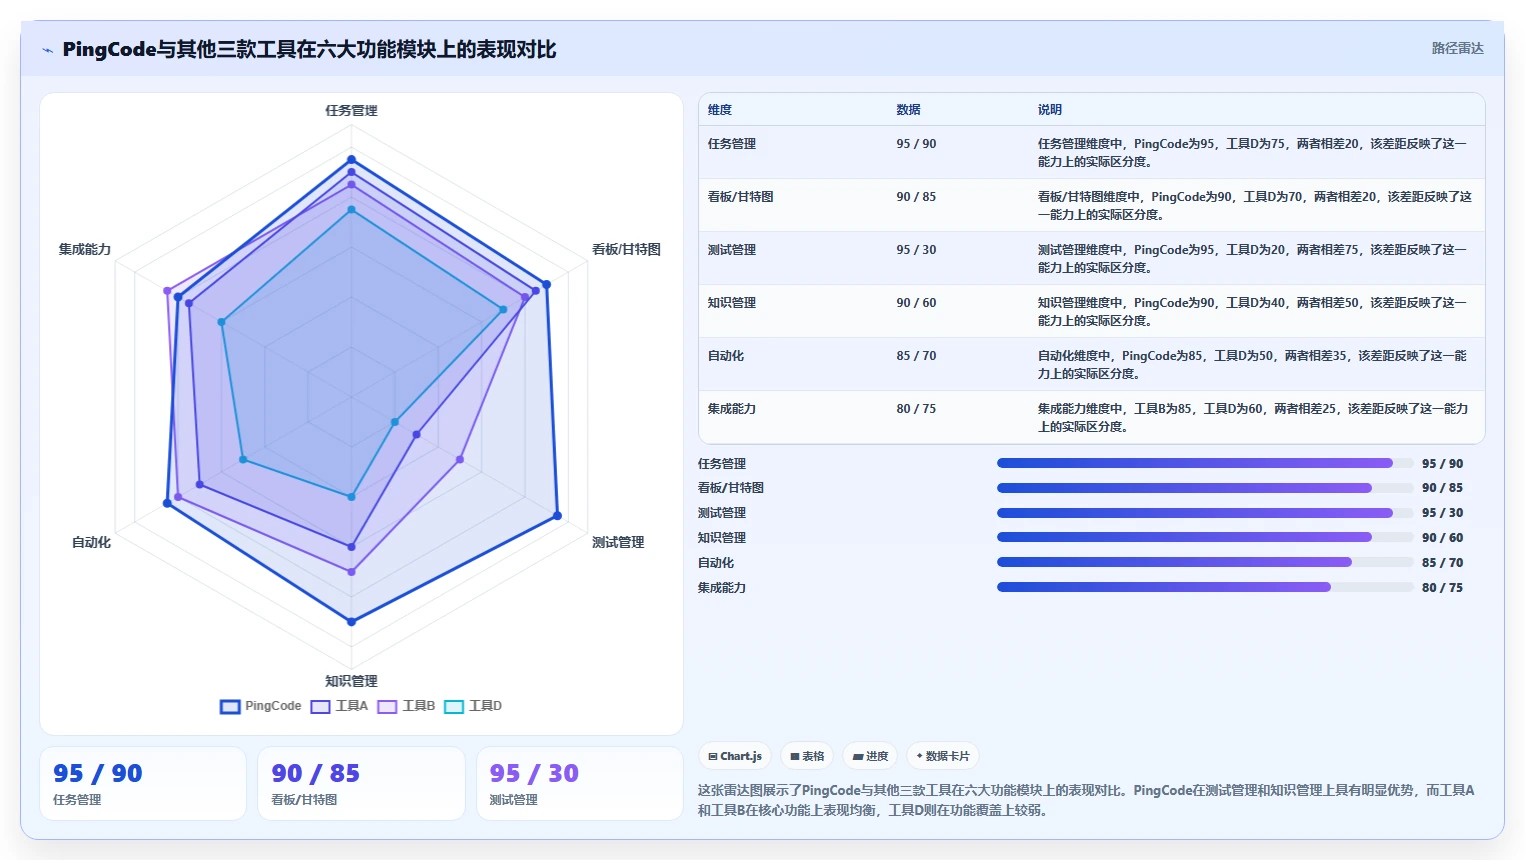This screenshot has height=860, width=1525.
Task: Click the 看板/甘特图 progress bar
Action: (1205, 488)
